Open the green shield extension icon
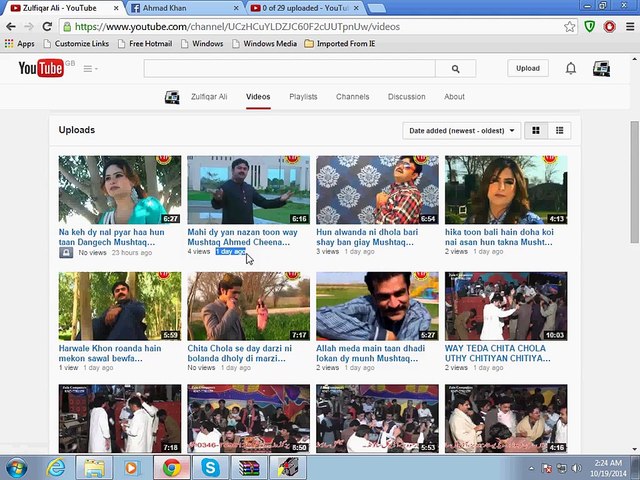This screenshot has height=480, width=640. click(589, 27)
